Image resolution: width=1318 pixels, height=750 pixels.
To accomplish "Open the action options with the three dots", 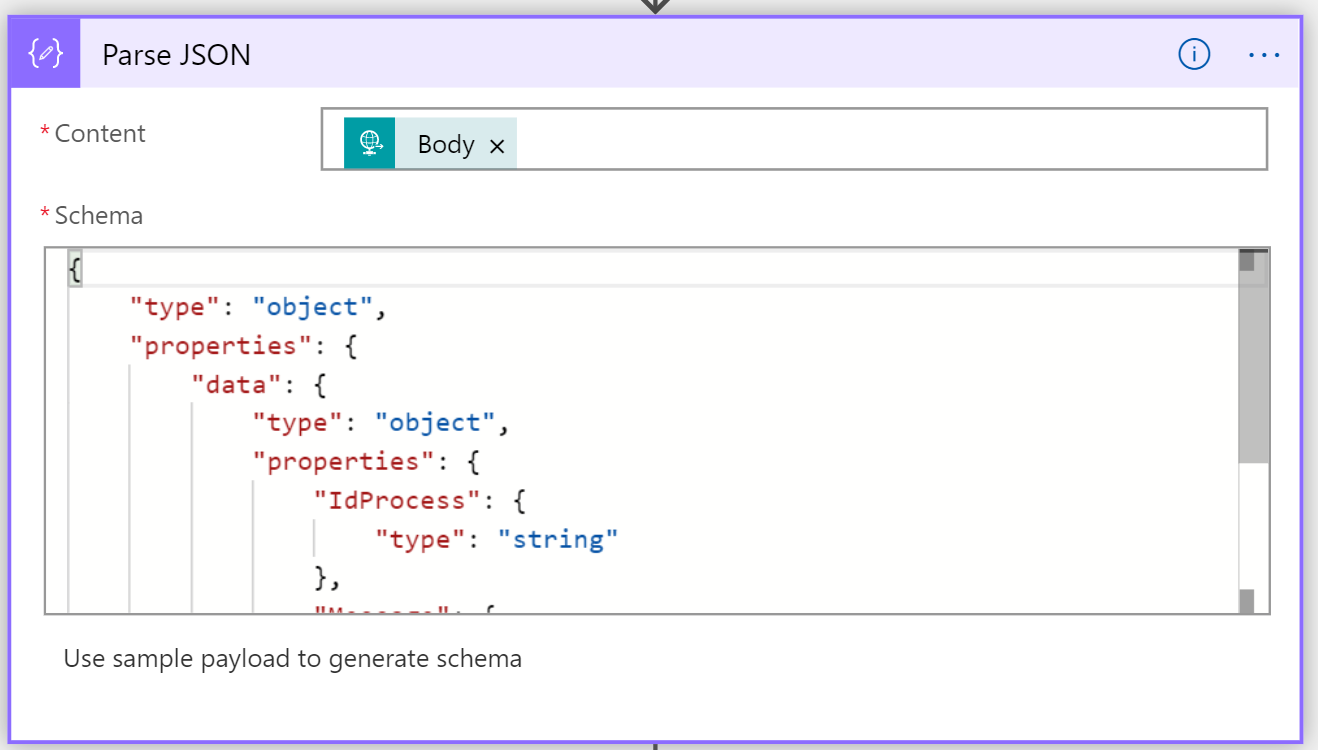I will pos(1264,55).
